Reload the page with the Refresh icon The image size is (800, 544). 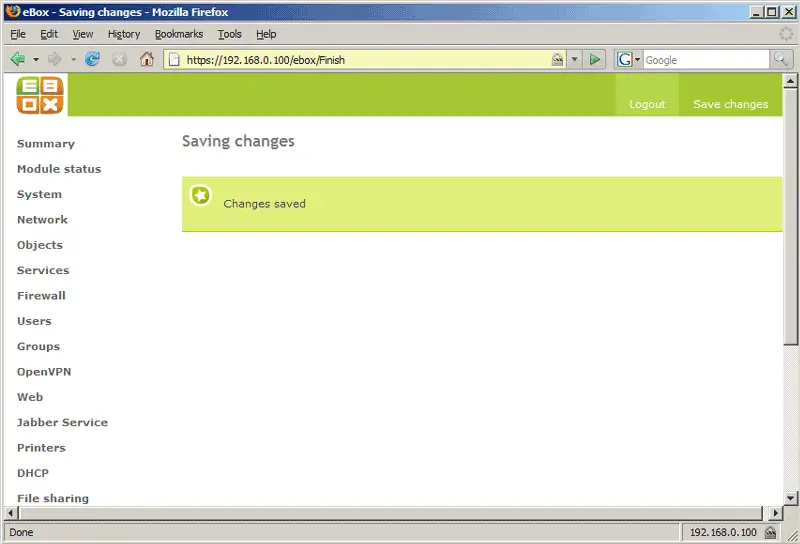(x=92, y=59)
